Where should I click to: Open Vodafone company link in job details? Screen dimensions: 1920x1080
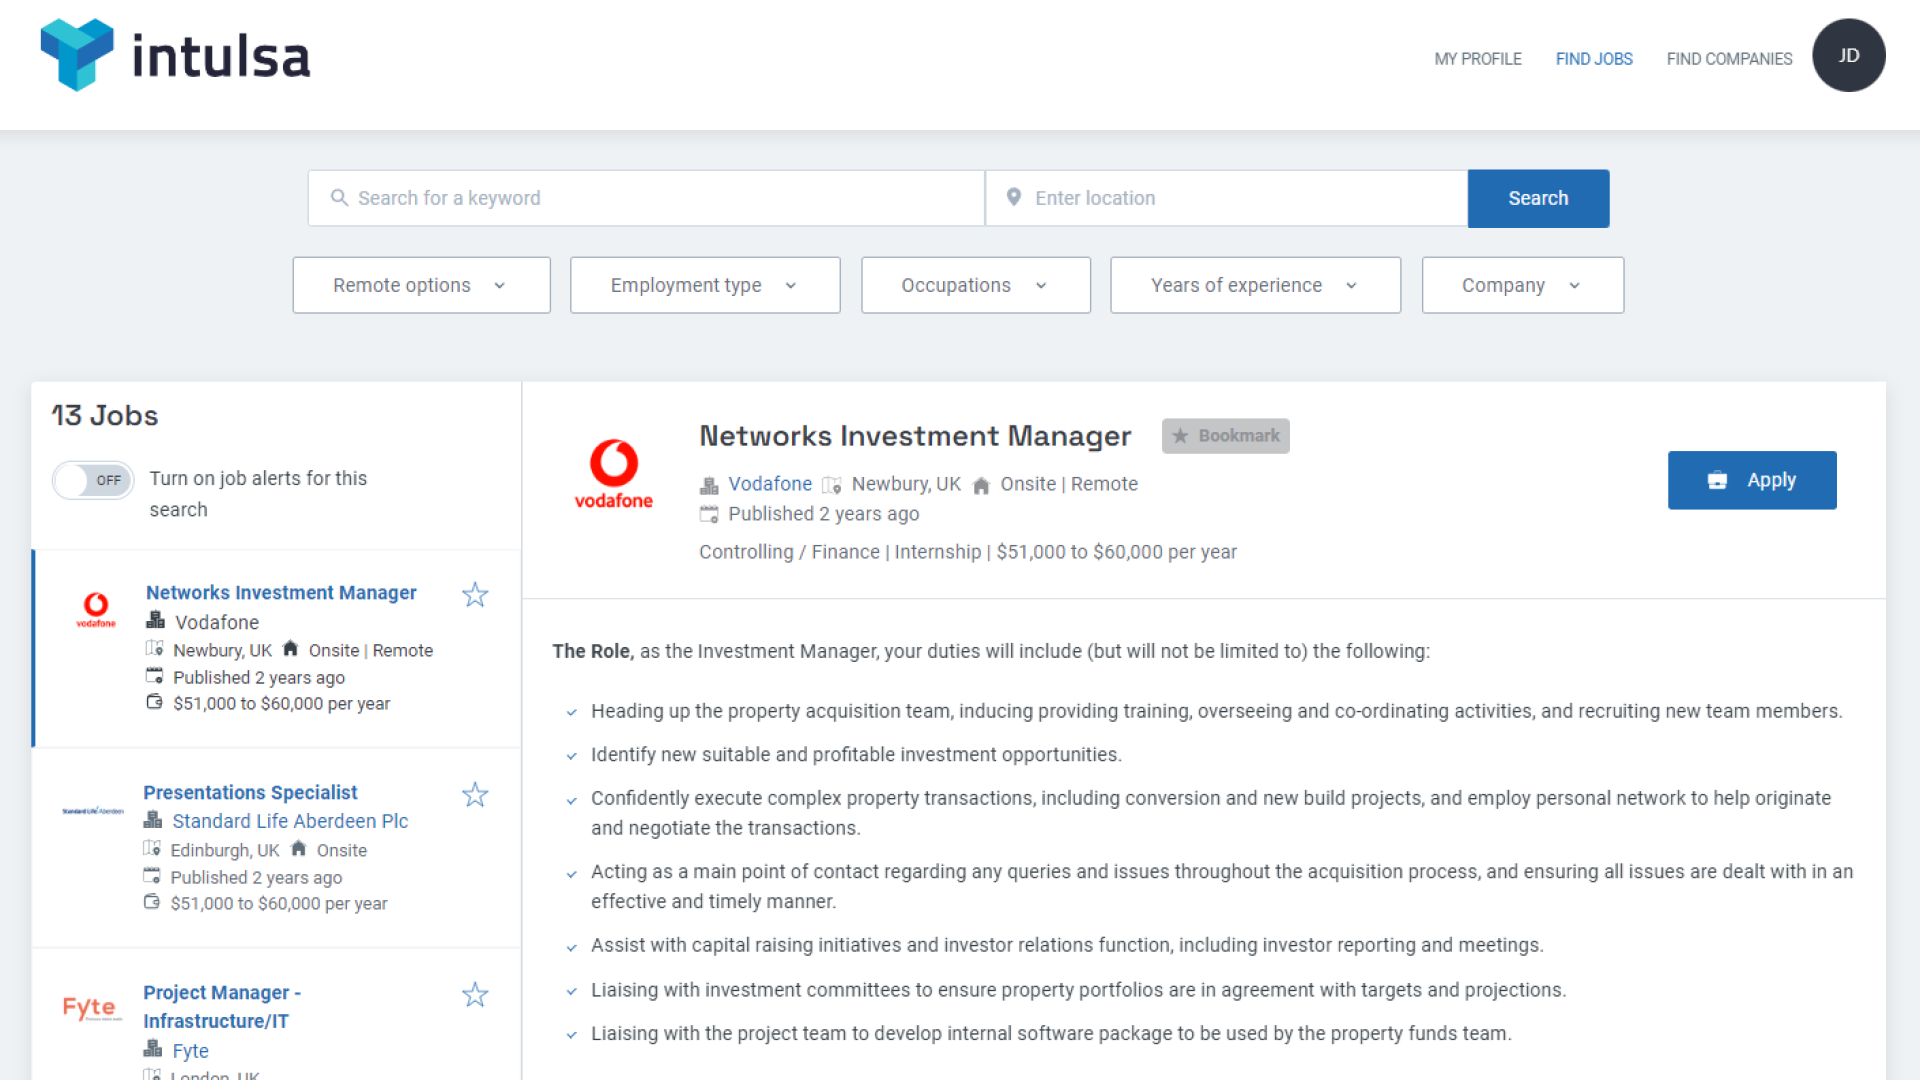[769, 484]
